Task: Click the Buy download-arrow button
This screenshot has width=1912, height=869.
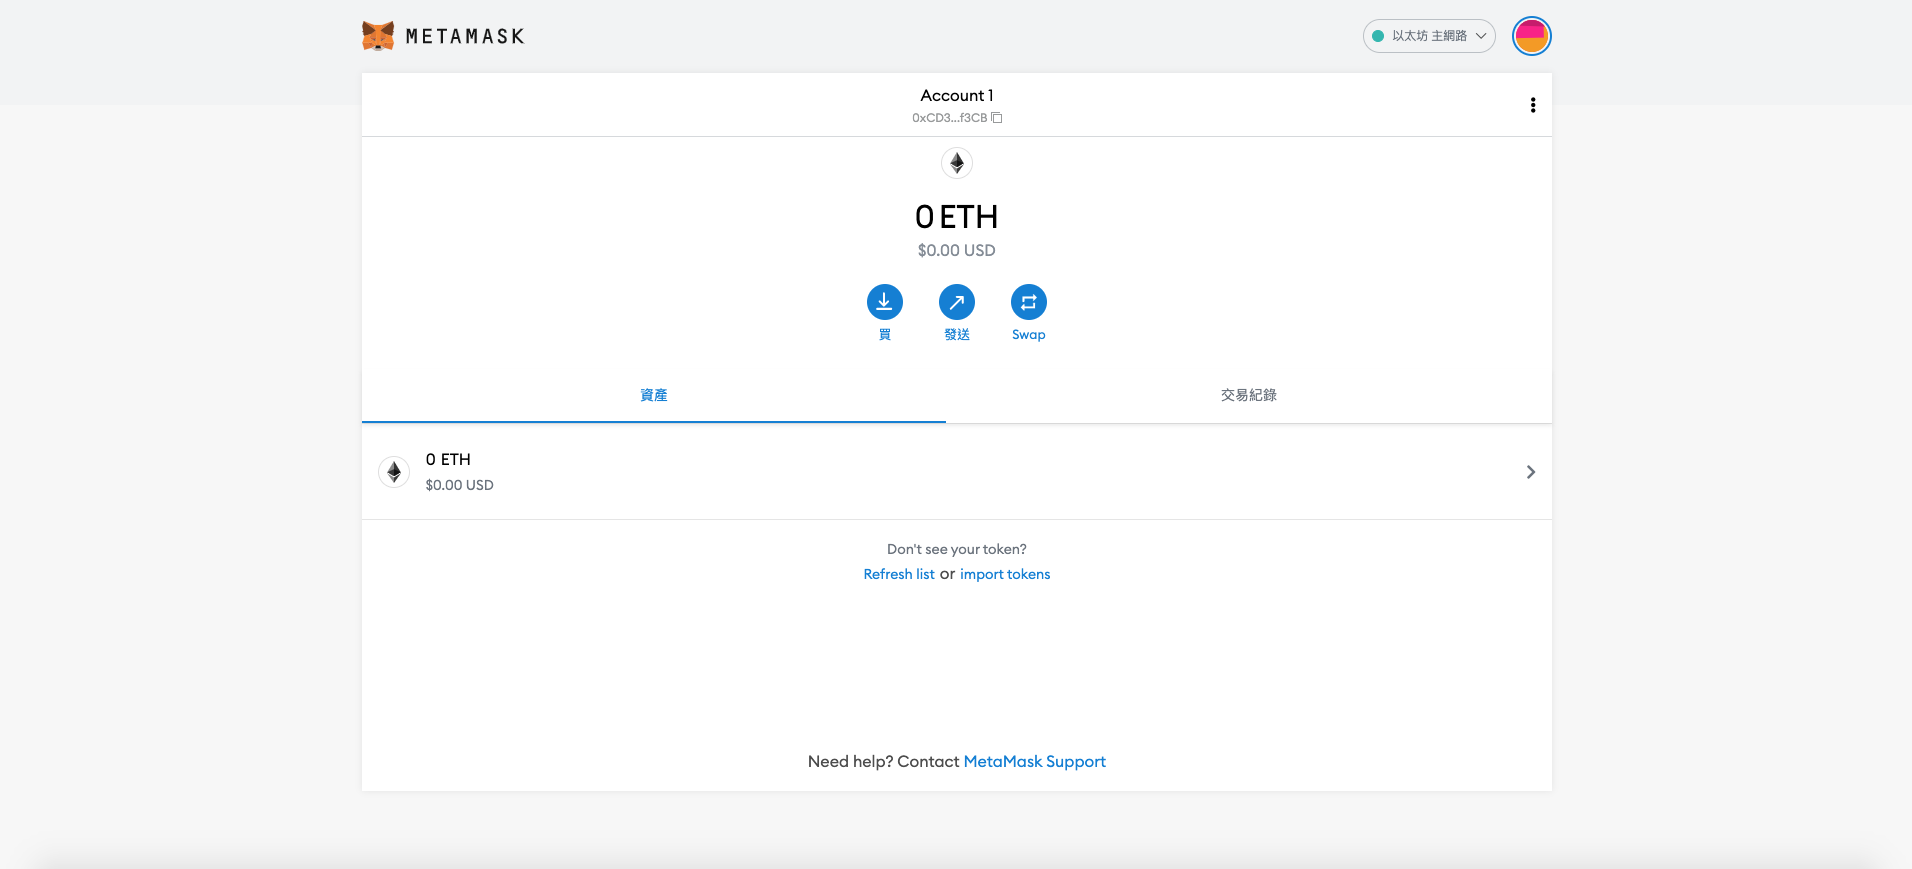Action: tap(885, 302)
